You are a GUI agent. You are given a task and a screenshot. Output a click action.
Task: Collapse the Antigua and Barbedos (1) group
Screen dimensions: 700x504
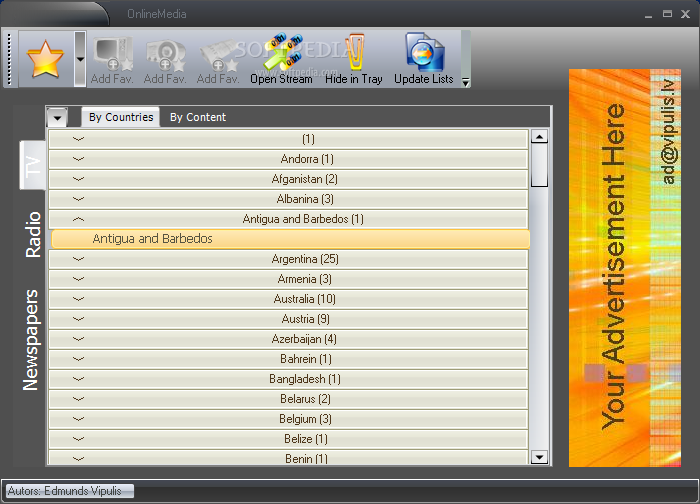coord(288,219)
